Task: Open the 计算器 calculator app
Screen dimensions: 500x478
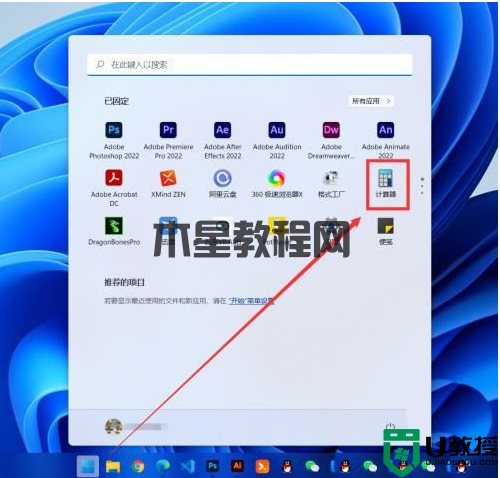Action: (386, 184)
